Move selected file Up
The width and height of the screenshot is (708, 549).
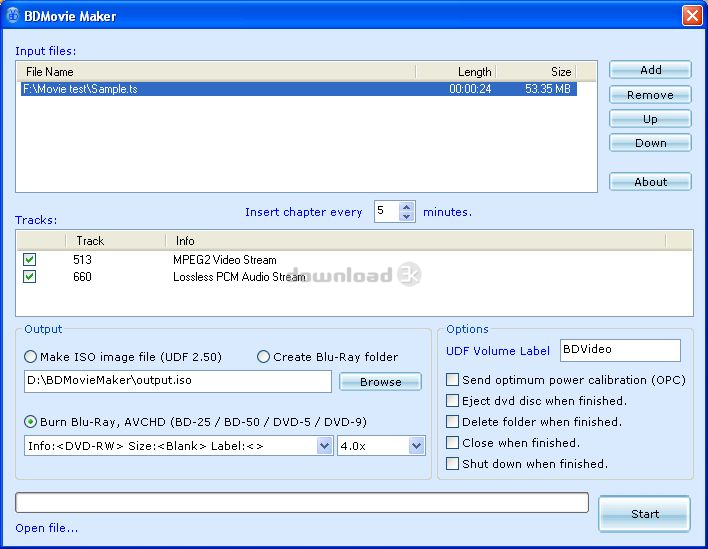(x=650, y=119)
